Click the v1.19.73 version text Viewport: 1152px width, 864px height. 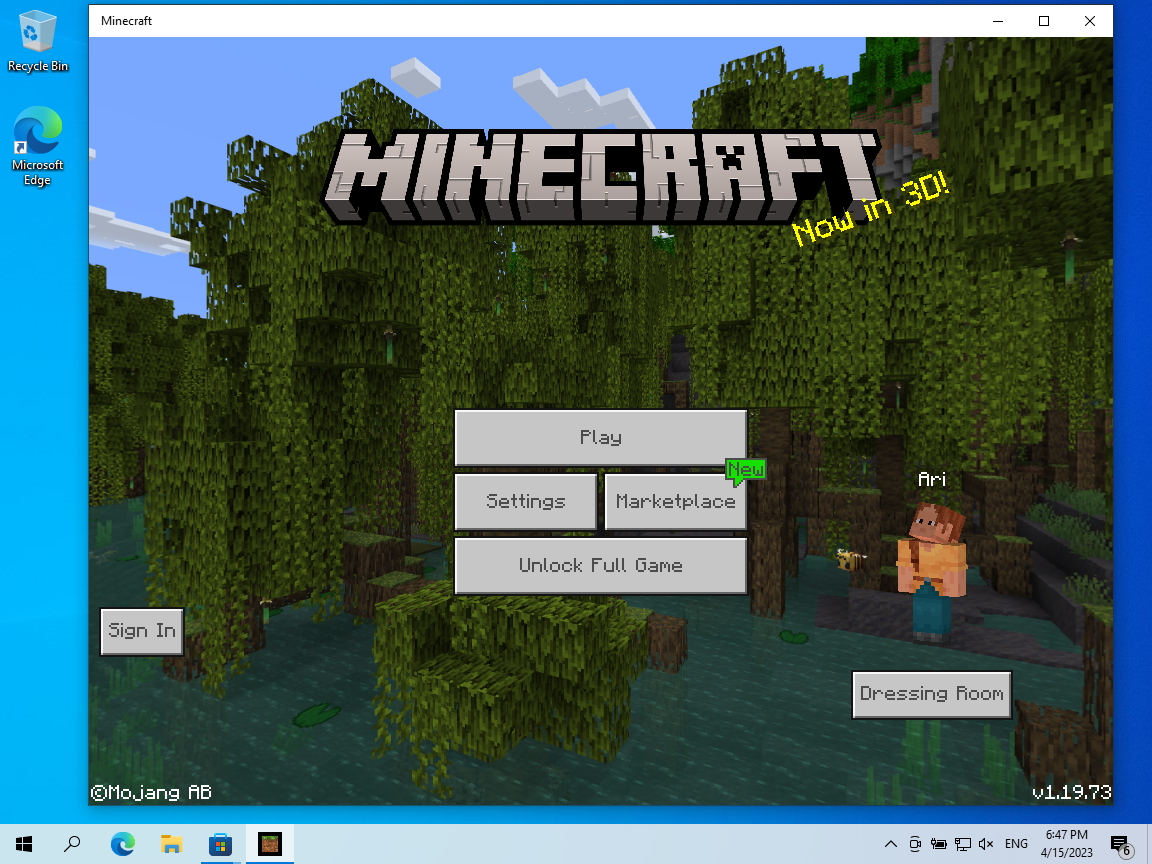(1071, 792)
